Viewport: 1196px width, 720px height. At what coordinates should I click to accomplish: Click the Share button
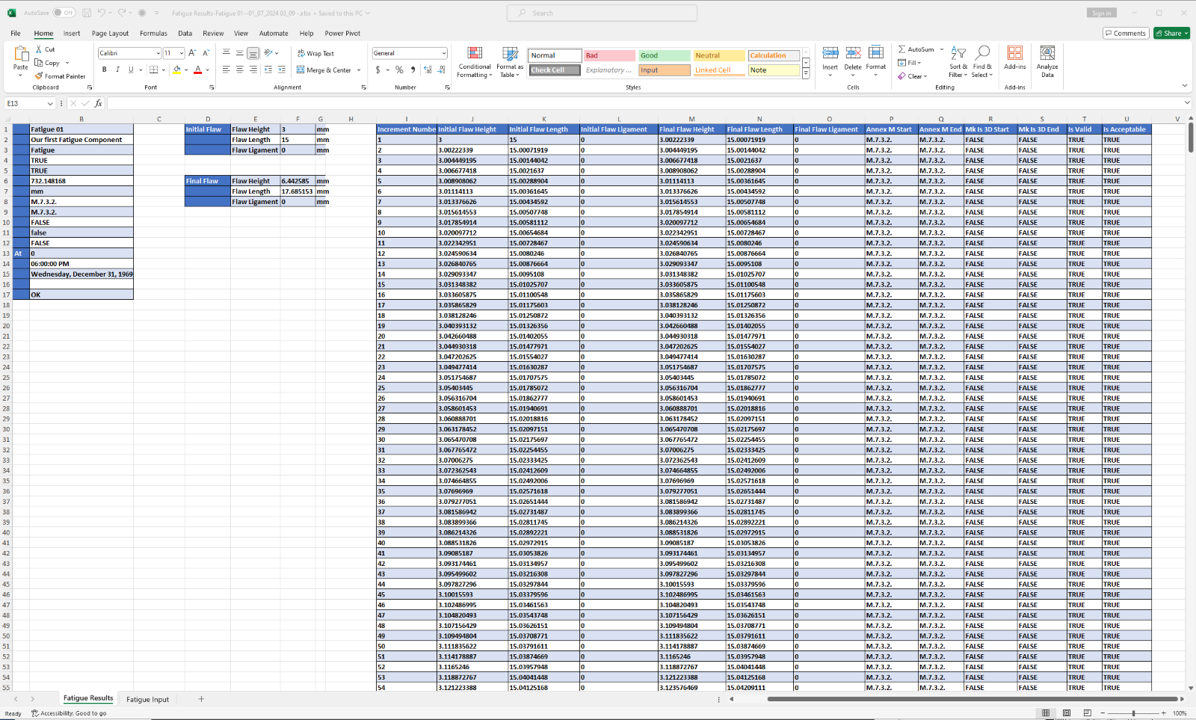click(1171, 33)
